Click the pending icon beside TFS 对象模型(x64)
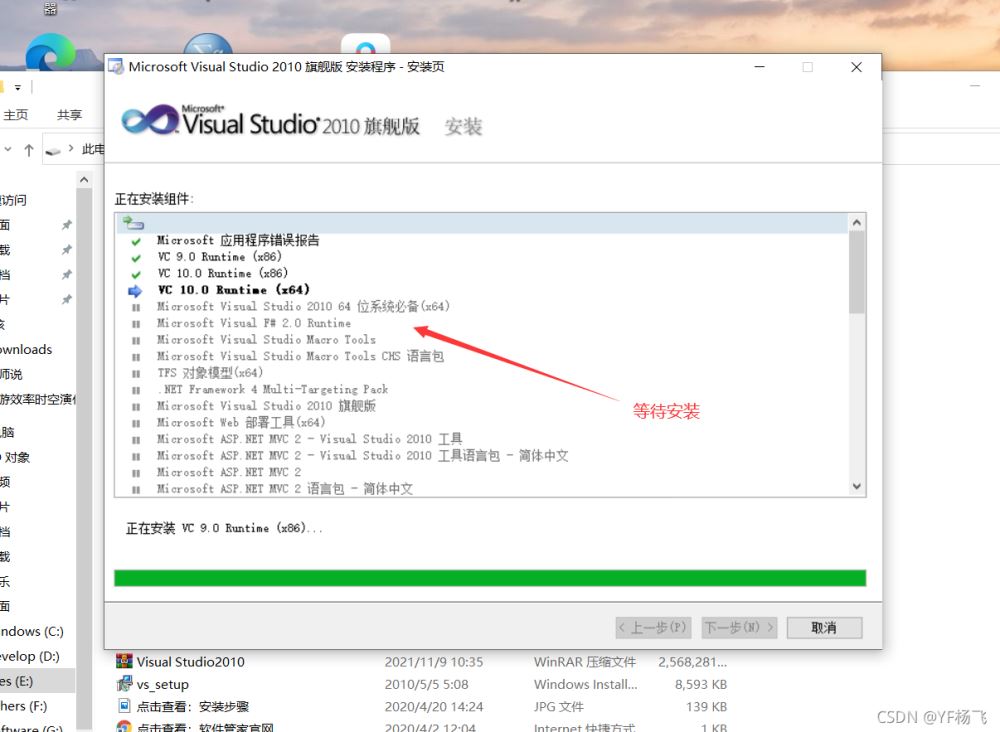1000x732 pixels. tap(136, 374)
